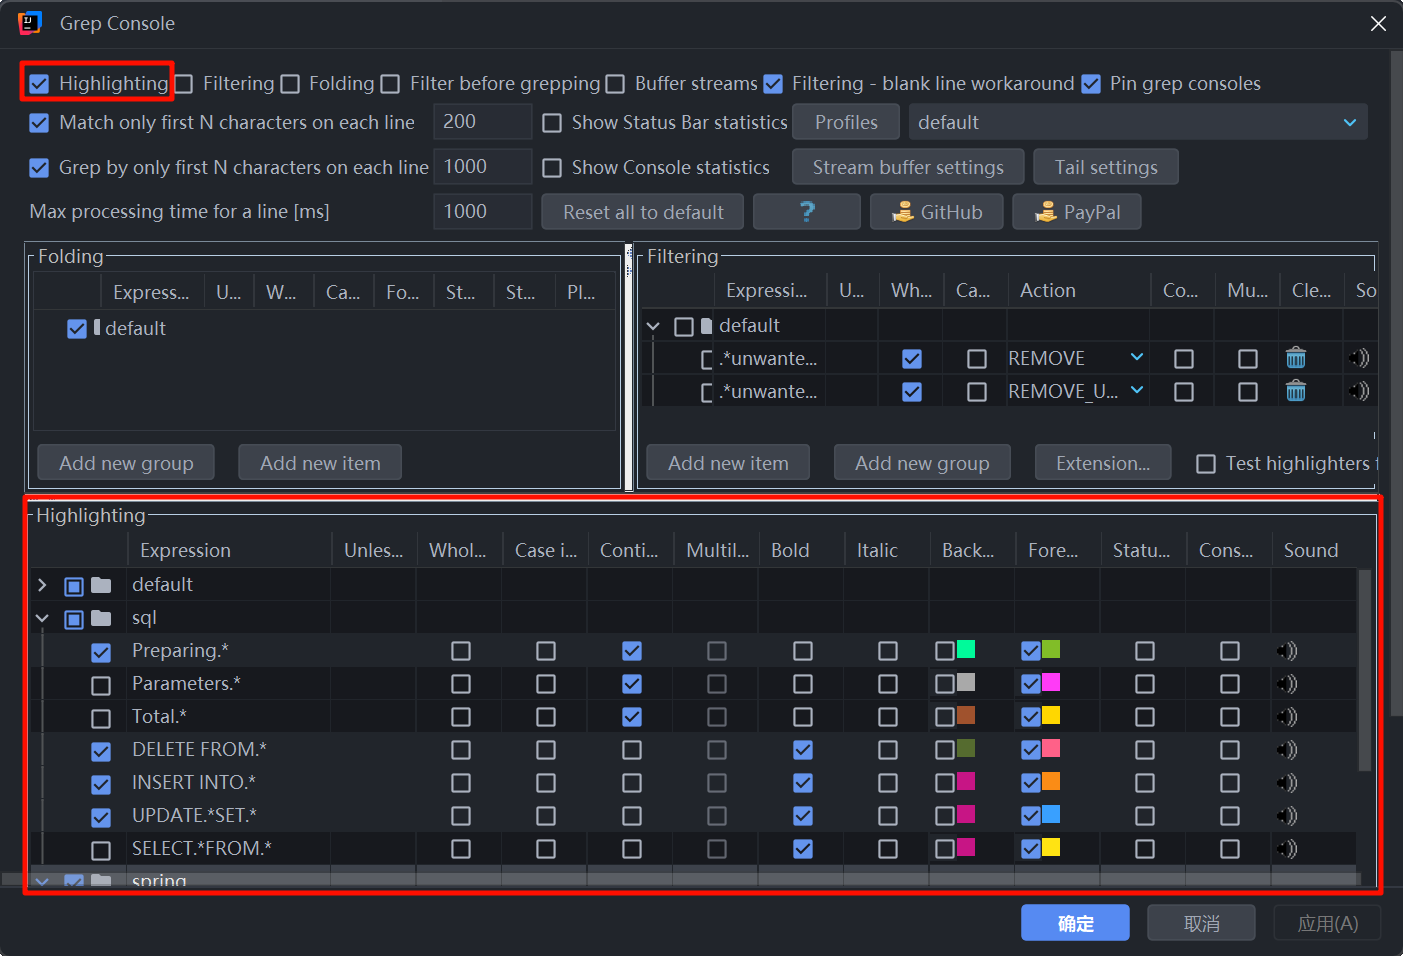1403x956 pixels.
Task: Click the speaker icon on the Preparing.* row
Action: (1286, 650)
